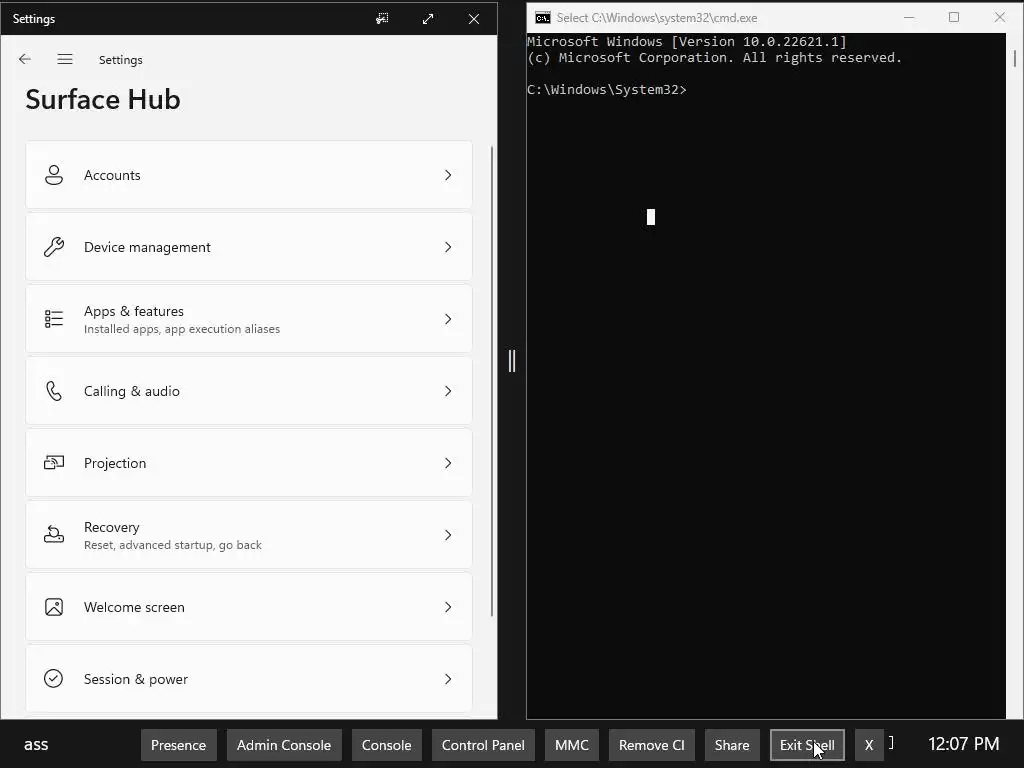Click the Session & power checkmark icon
1024x768 pixels.
[x=54, y=679]
